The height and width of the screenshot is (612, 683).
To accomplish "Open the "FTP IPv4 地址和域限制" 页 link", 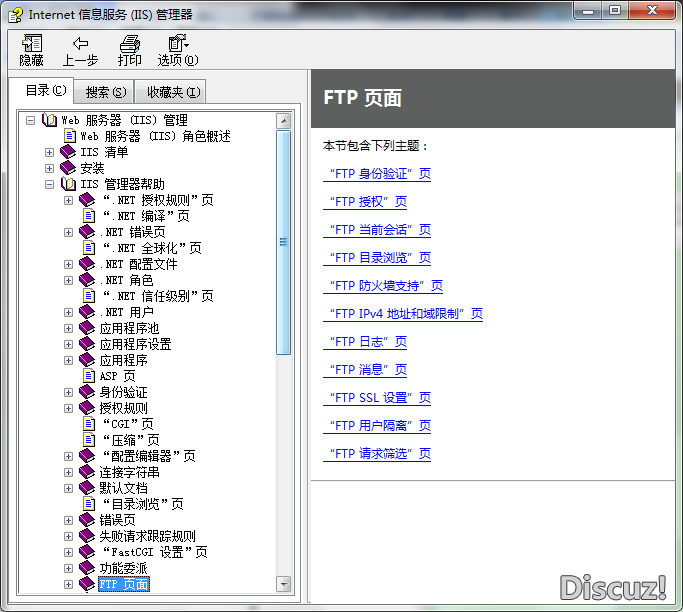I will 403,314.
